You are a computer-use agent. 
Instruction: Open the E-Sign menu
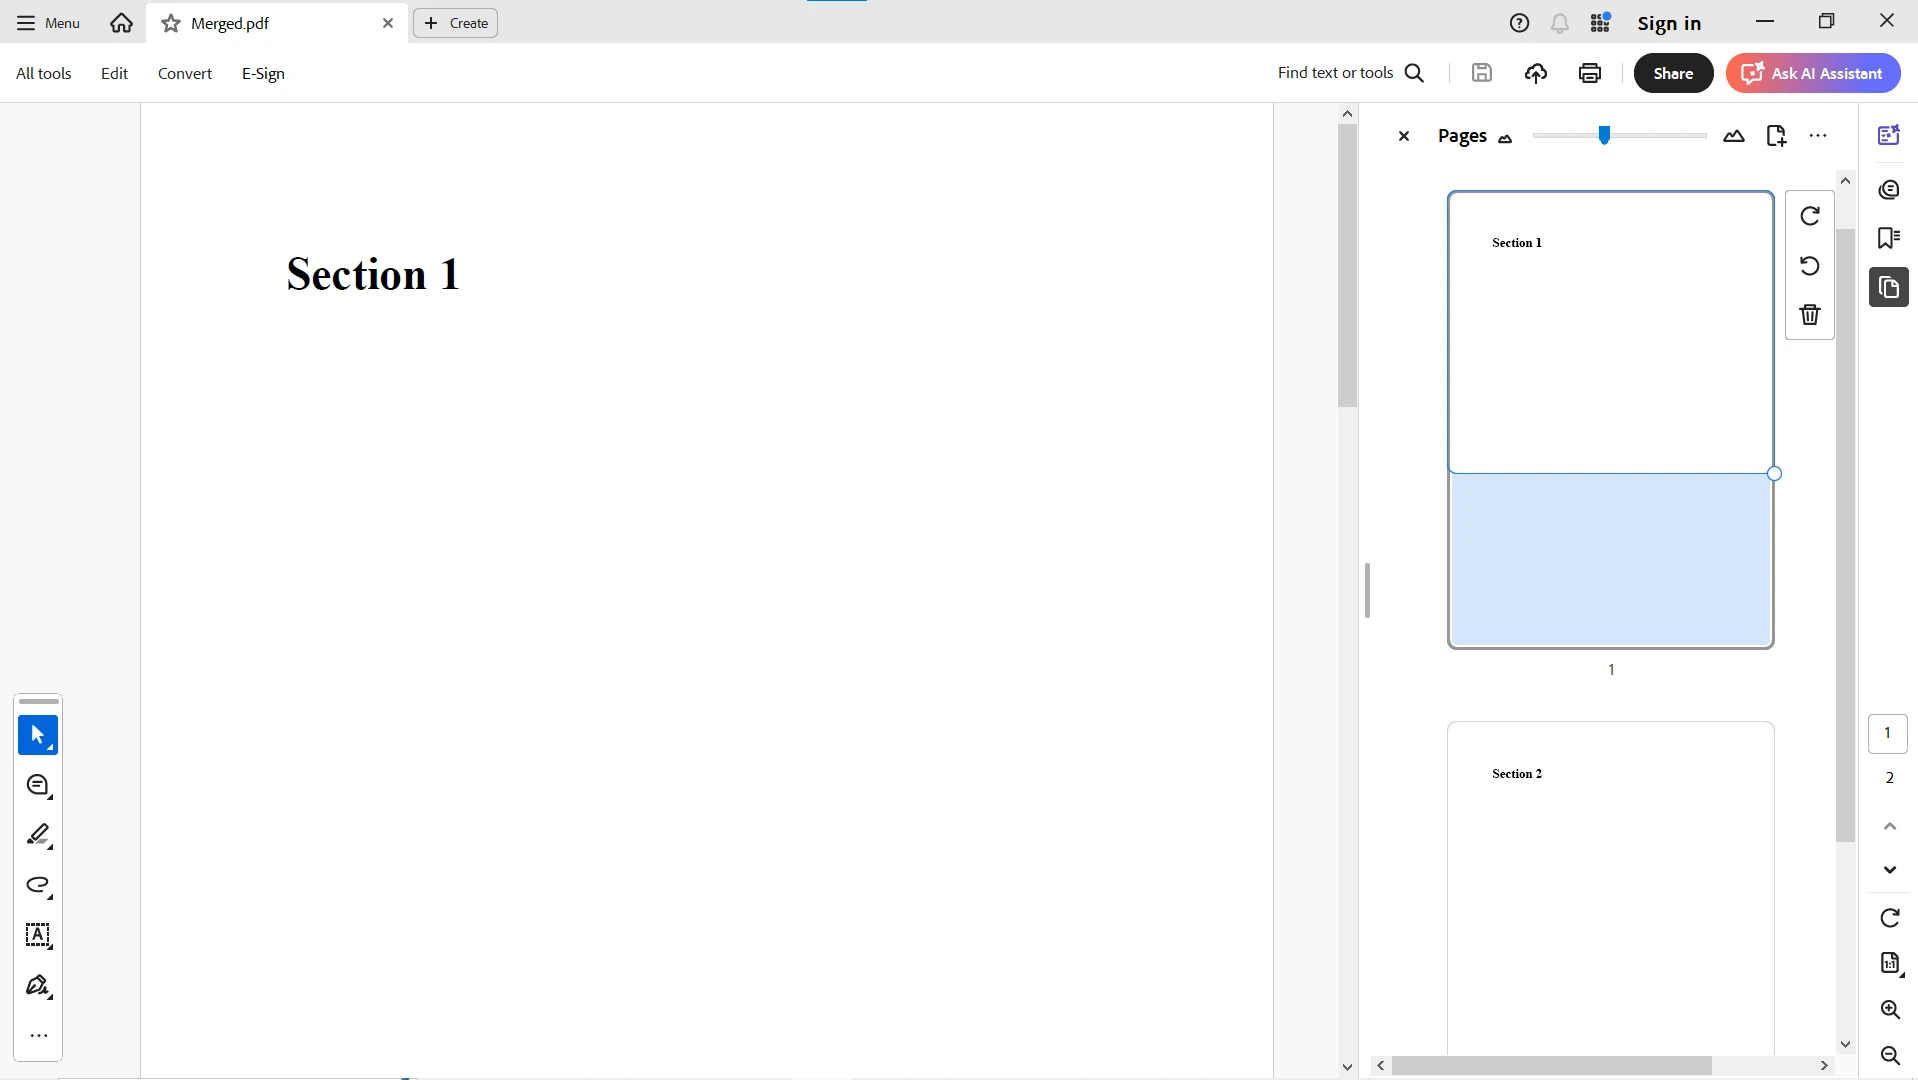tap(263, 73)
